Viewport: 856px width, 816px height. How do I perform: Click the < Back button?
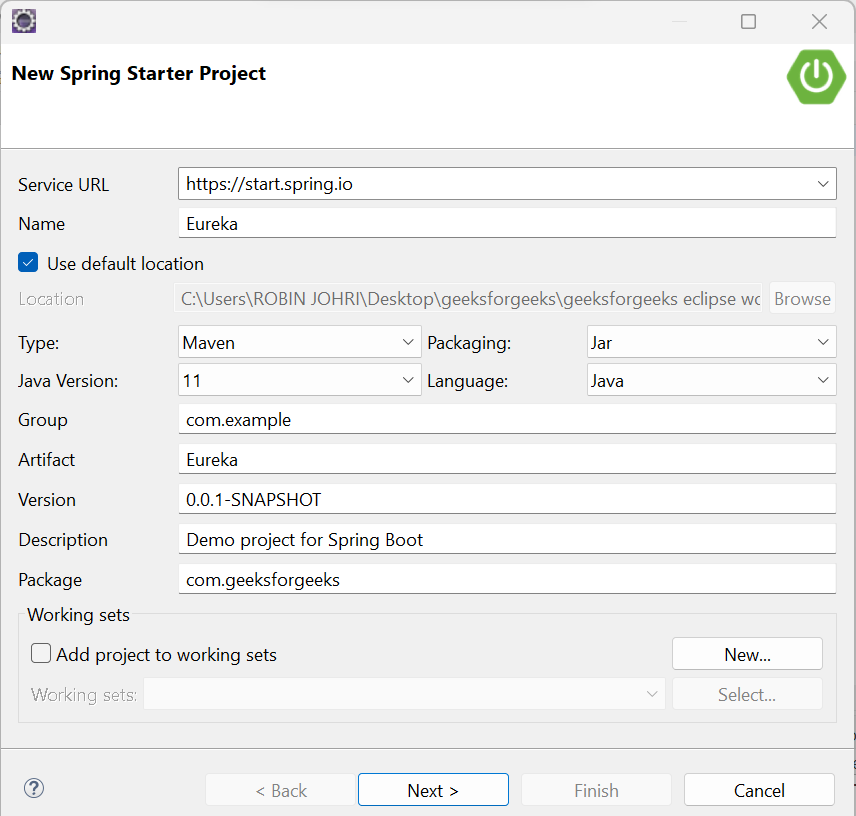pos(281,790)
